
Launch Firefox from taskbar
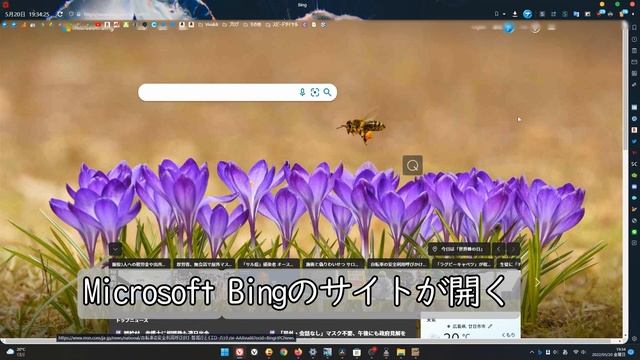(298, 352)
